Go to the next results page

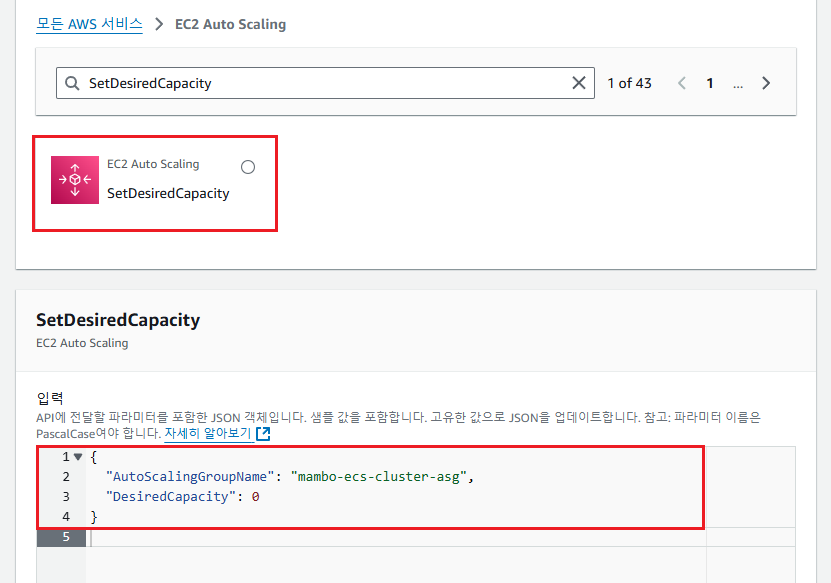(x=766, y=83)
